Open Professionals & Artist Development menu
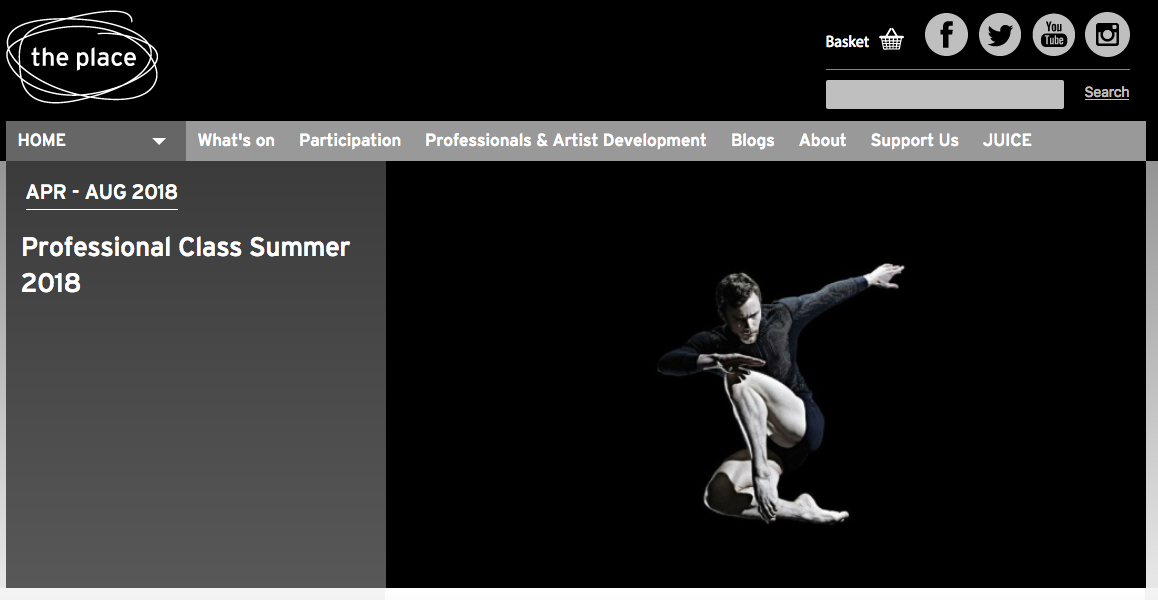This screenshot has height=600, width=1158. click(x=566, y=140)
